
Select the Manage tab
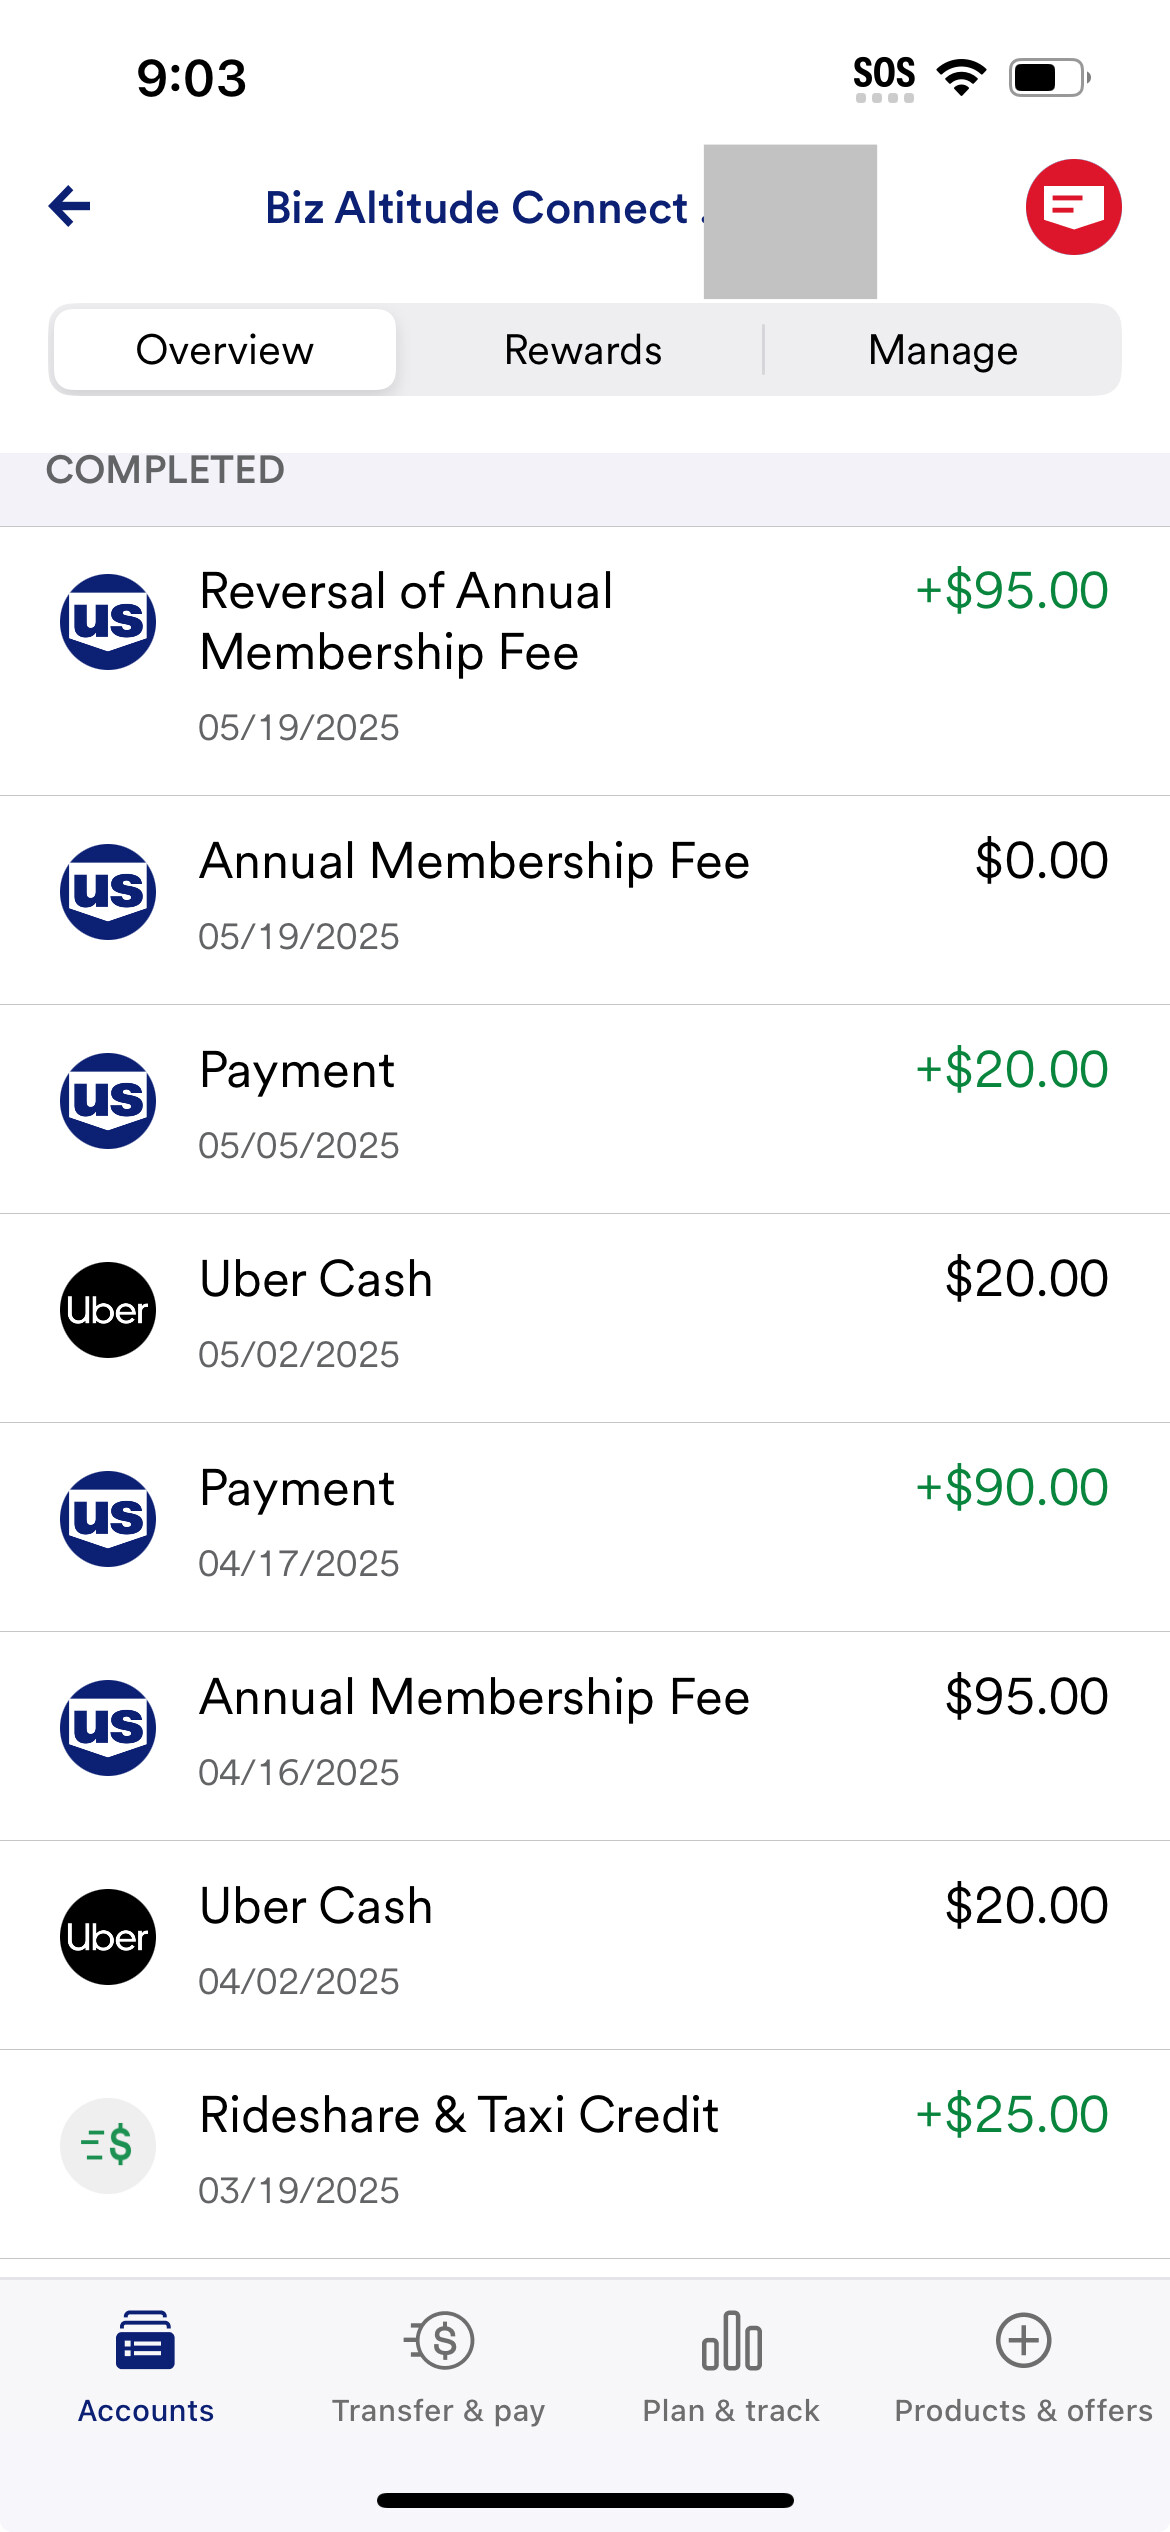tap(942, 350)
